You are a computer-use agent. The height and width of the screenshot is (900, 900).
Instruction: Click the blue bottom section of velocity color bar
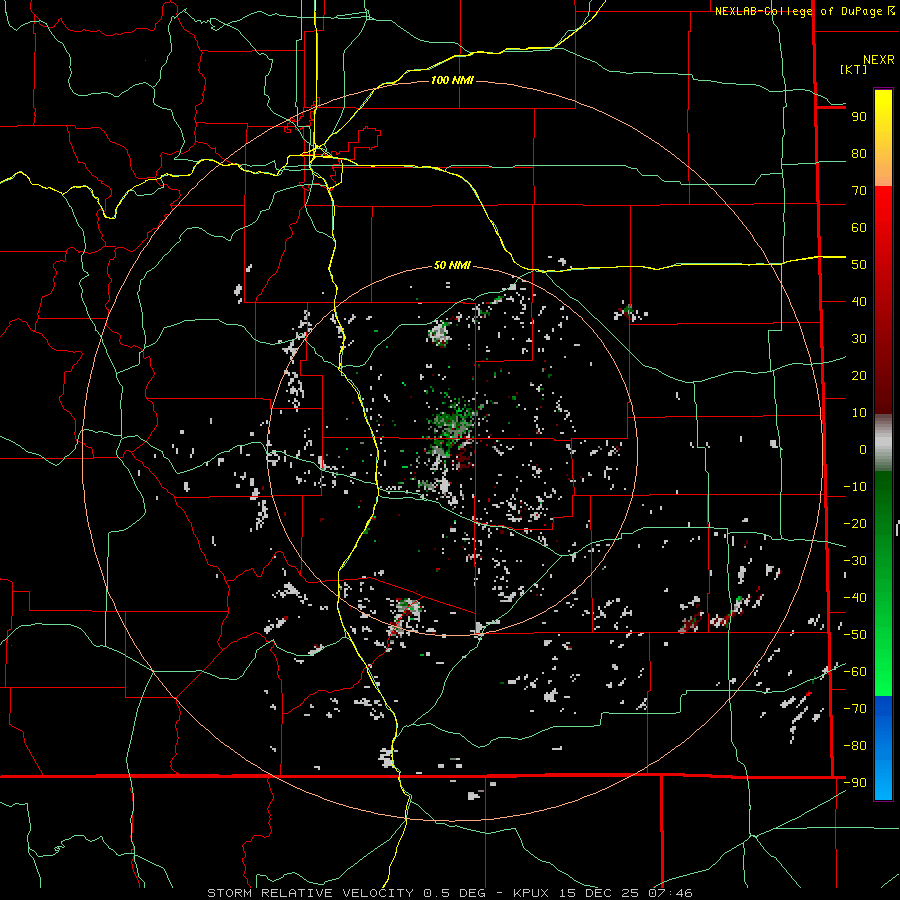[883, 746]
